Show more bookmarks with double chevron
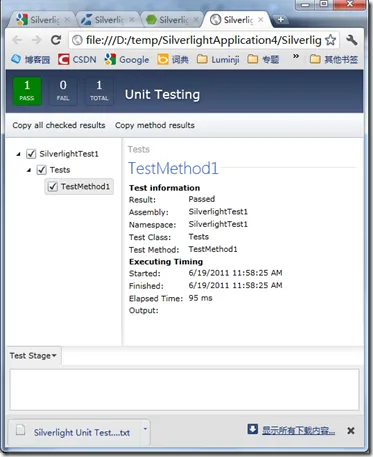The image size is (373, 457). [296, 56]
